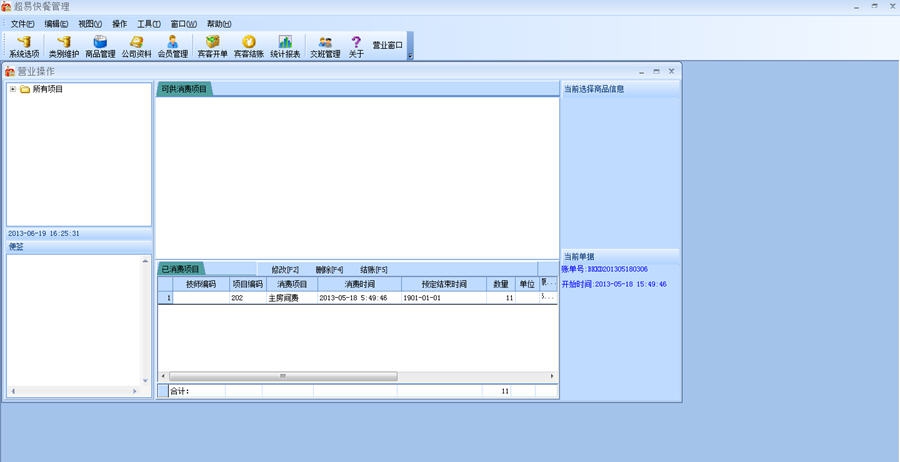The image size is (900, 462).
Task: Click 宾客开单 guest order icon
Action: pos(212,46)
